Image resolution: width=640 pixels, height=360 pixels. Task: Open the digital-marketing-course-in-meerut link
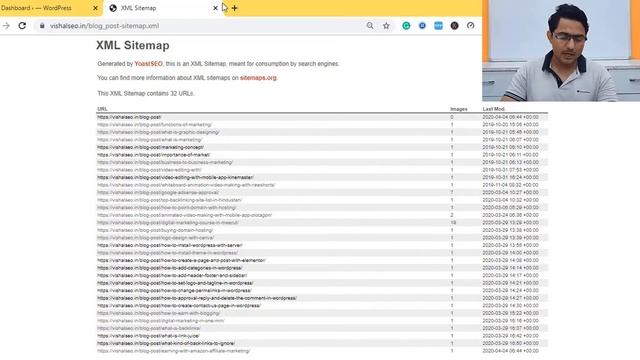168,223
